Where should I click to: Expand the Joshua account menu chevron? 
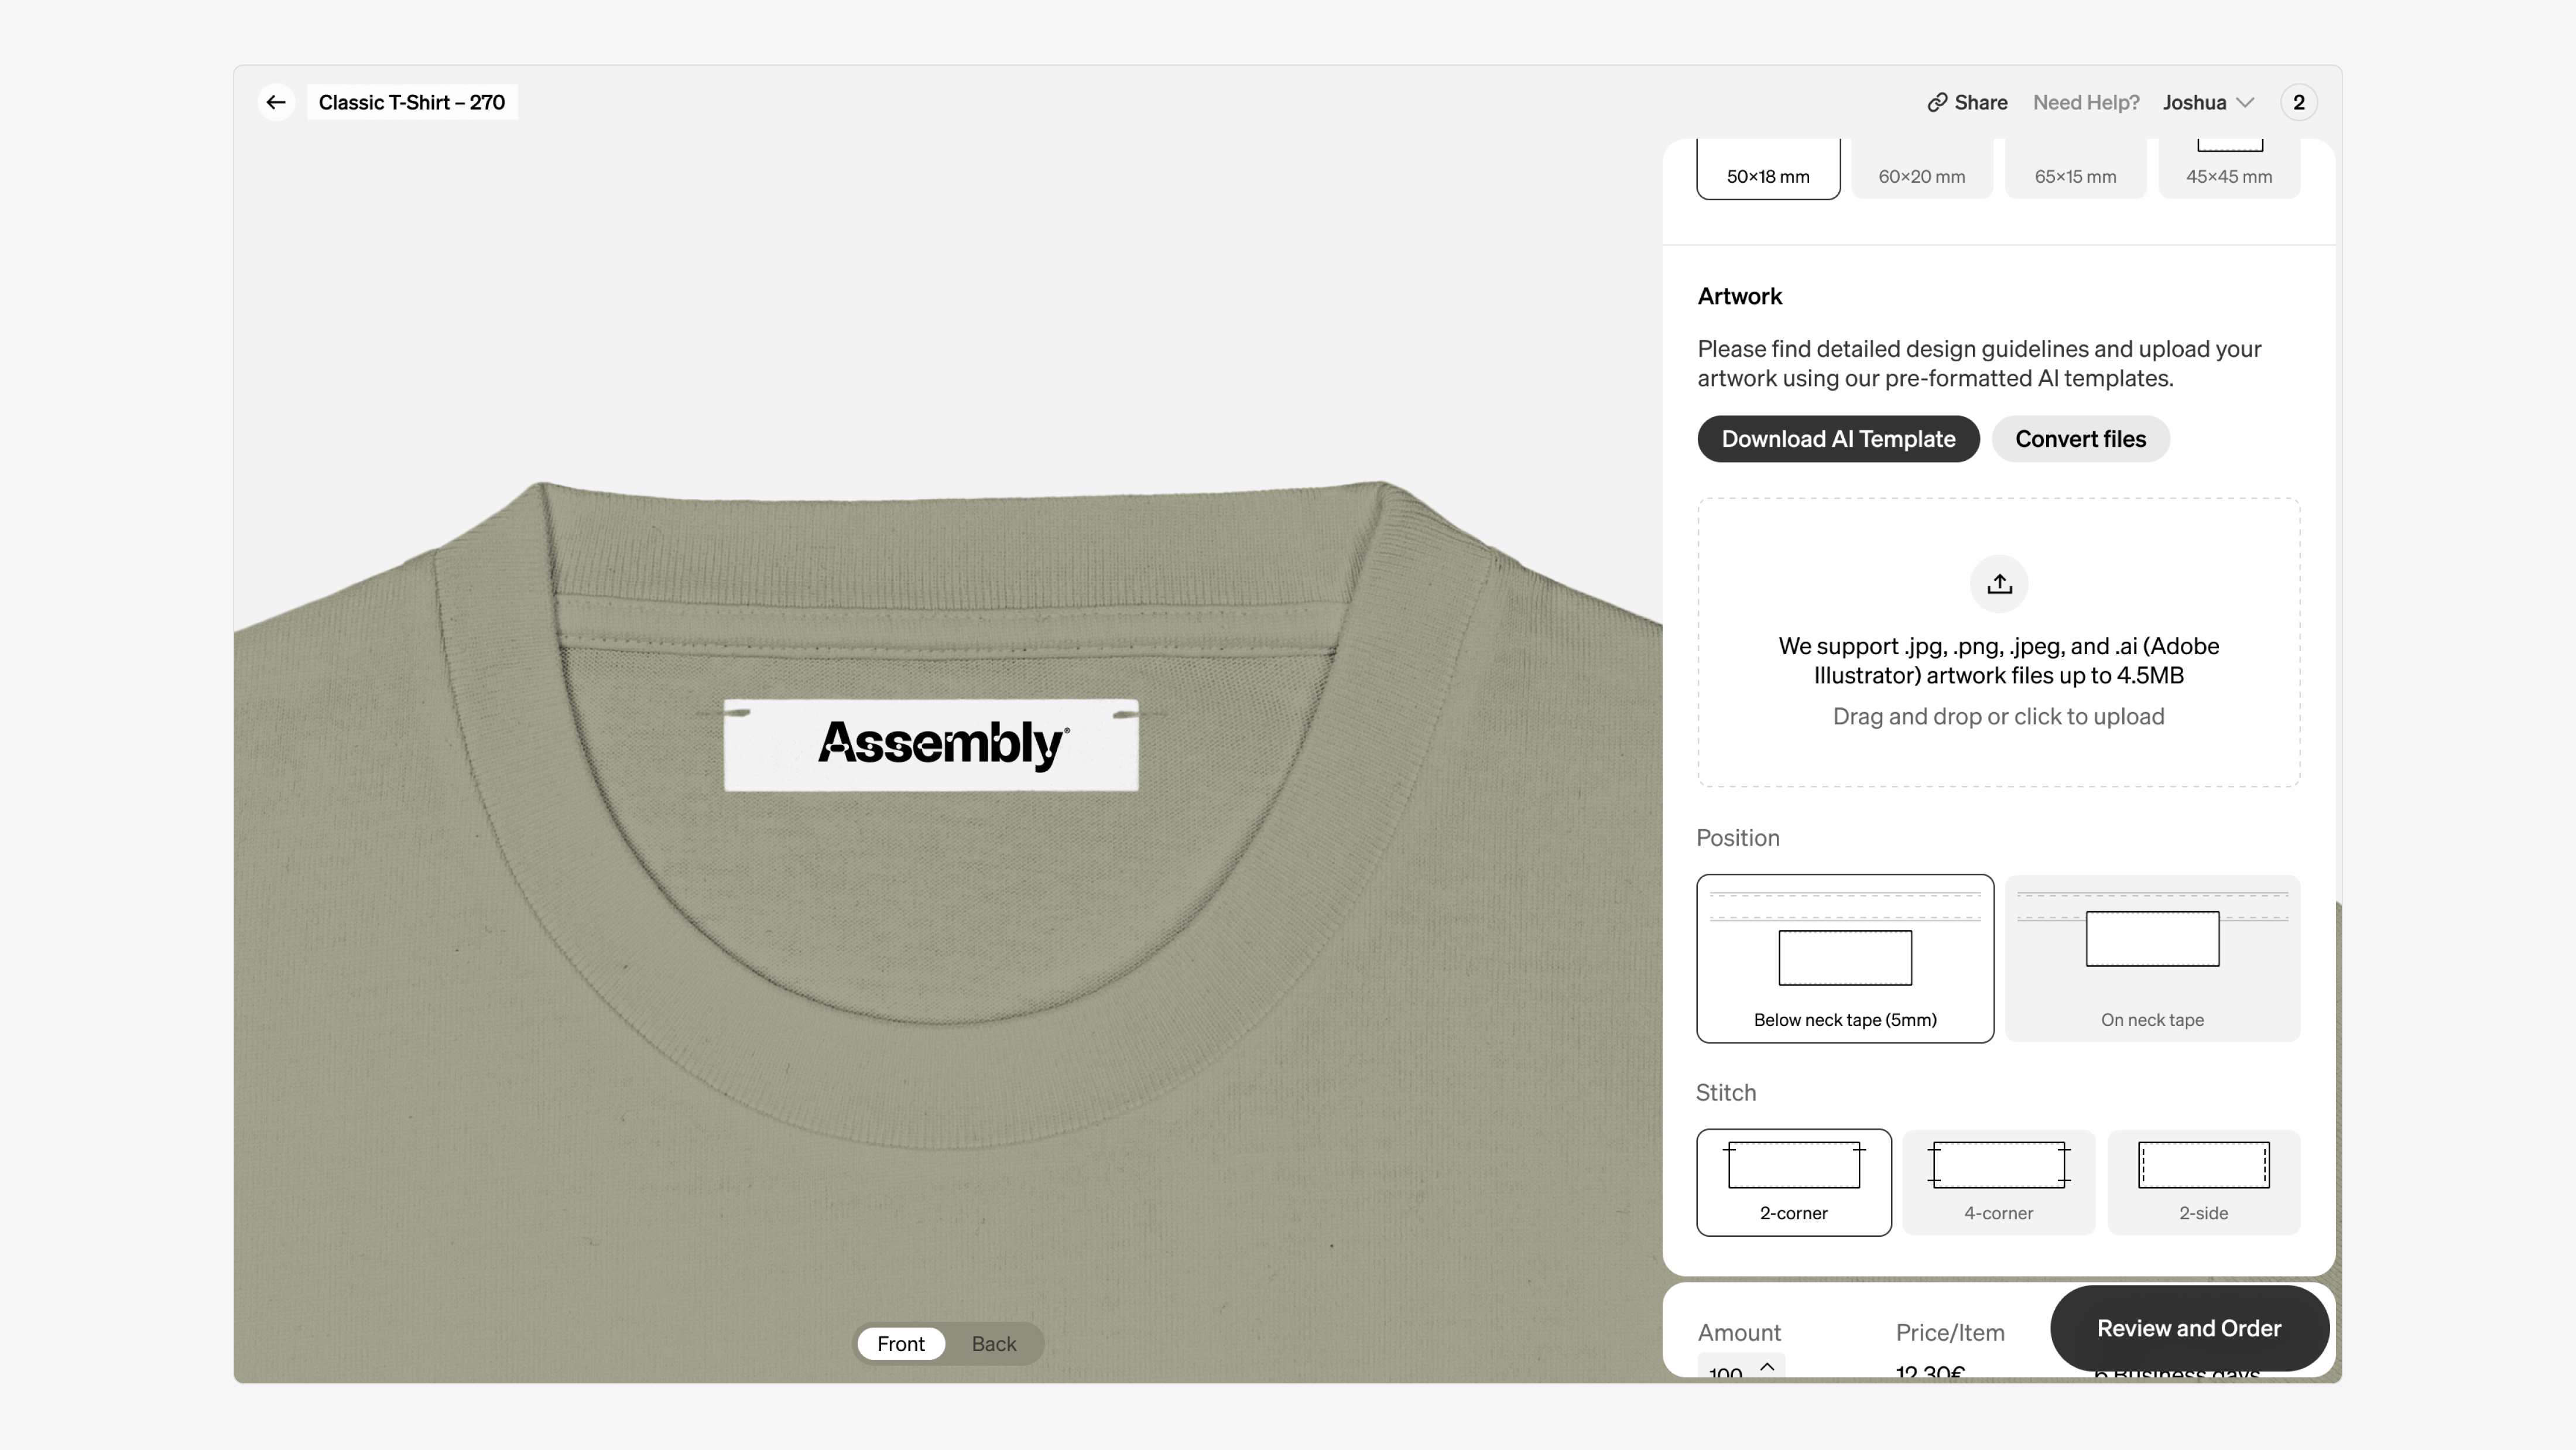coord(2245,102)
